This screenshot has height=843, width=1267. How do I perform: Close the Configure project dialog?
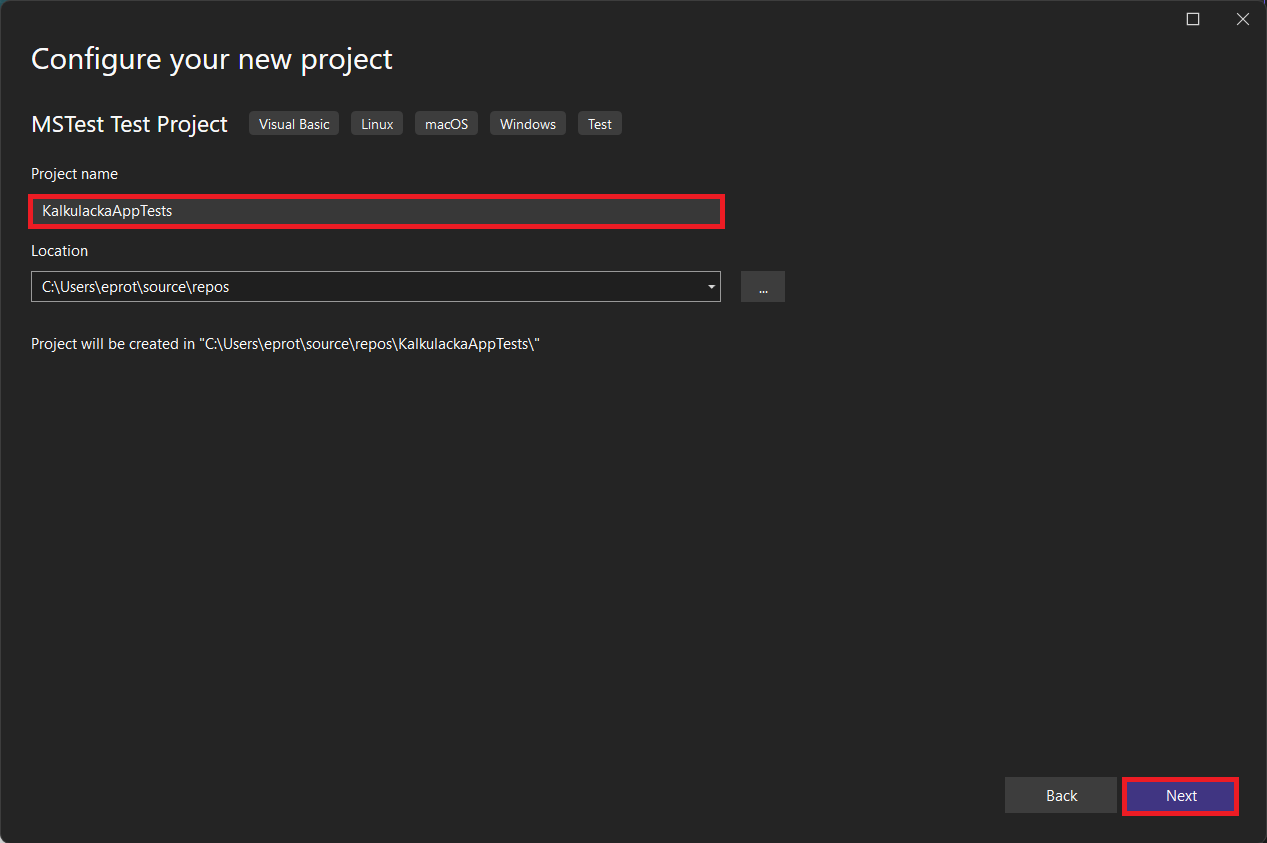[1242, 19]
